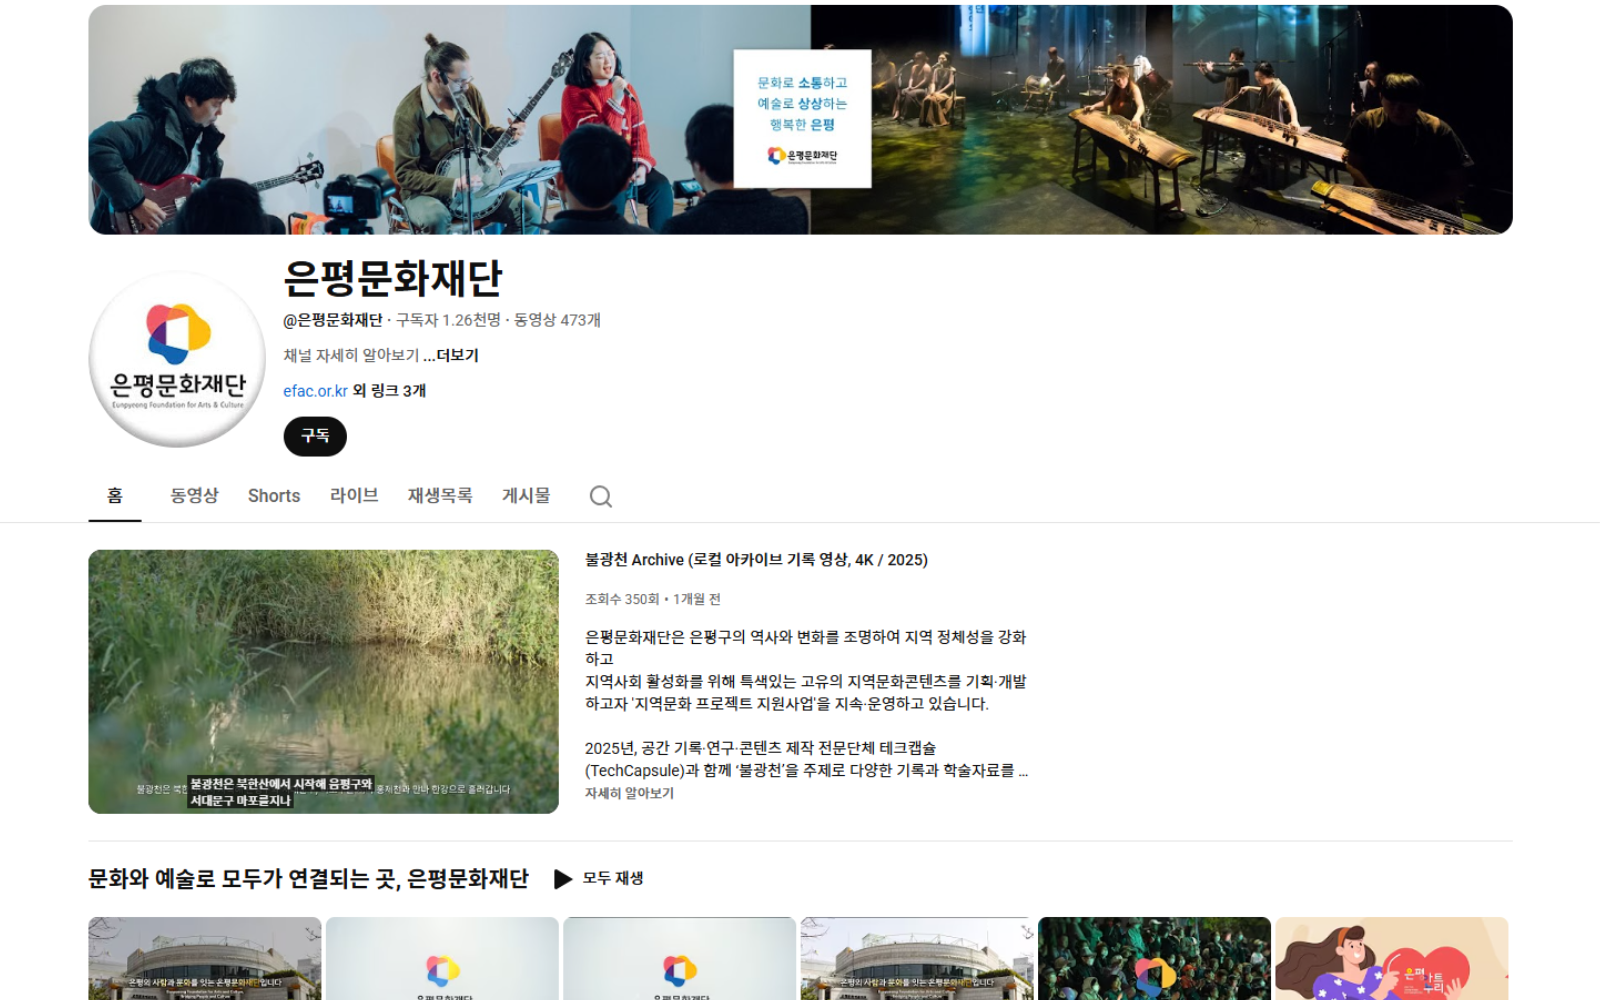View the 게시물 tab
The width and height of the screenshot is (1600, 1000).
pos(526,495)
